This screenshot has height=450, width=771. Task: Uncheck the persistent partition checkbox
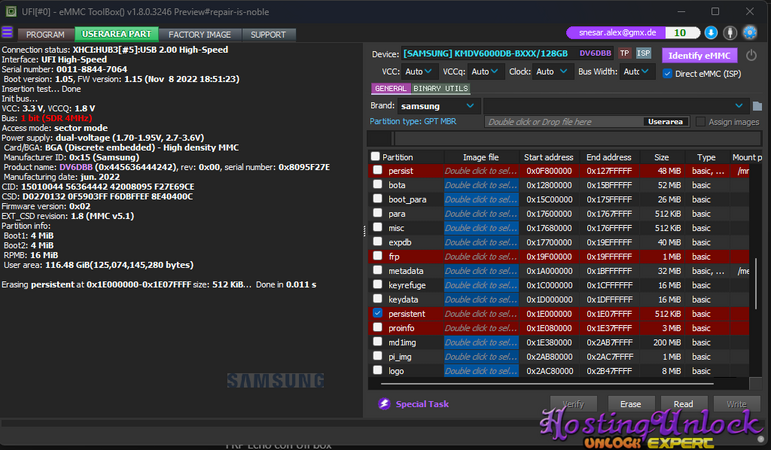377,313
